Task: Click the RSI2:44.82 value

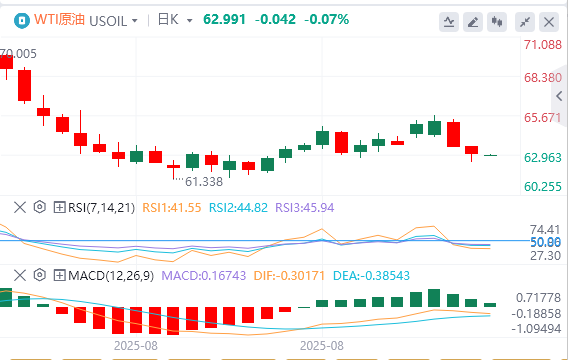Action: point(238,208)
